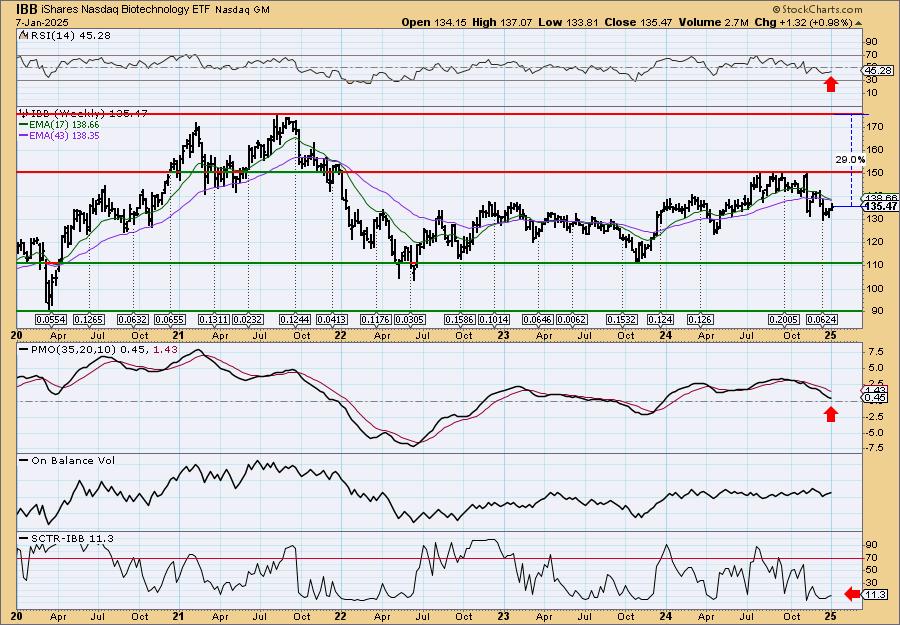The height and width of the screenshot is (625, 900).
Task: Click the 0.0554 cycle value box
Action: (51, 319)
